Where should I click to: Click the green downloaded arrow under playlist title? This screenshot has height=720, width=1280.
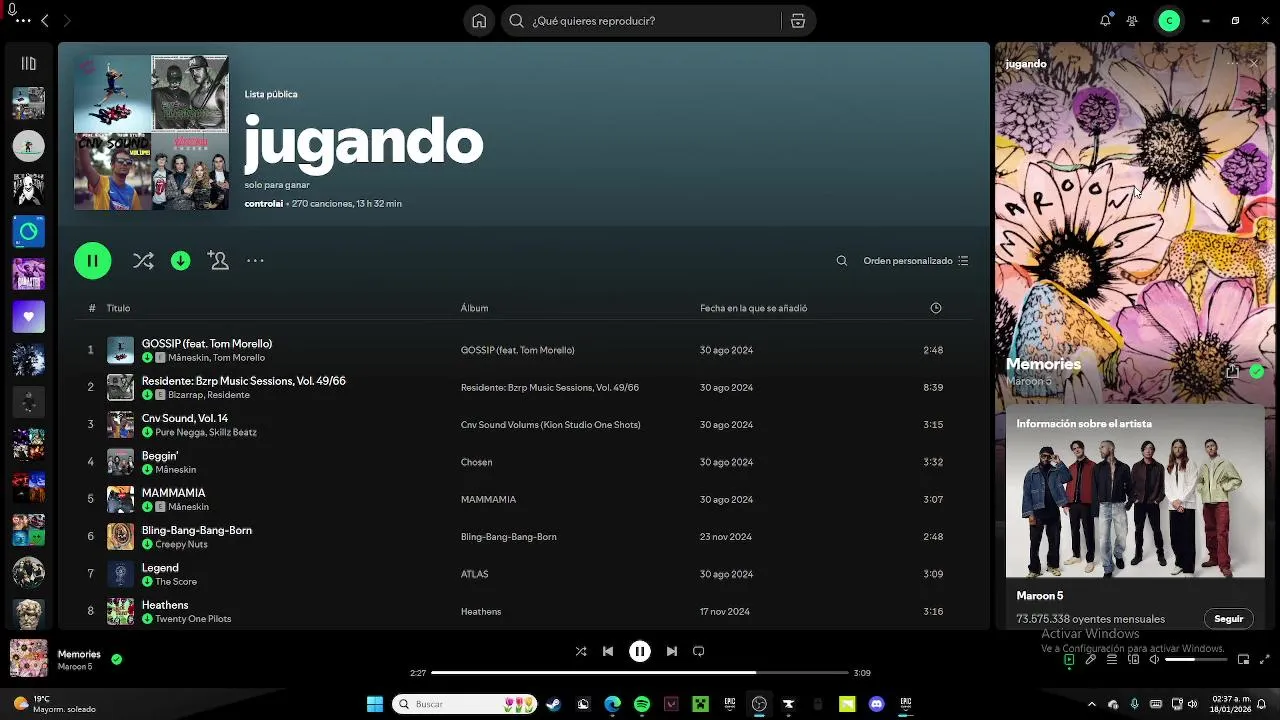point(180,261)
